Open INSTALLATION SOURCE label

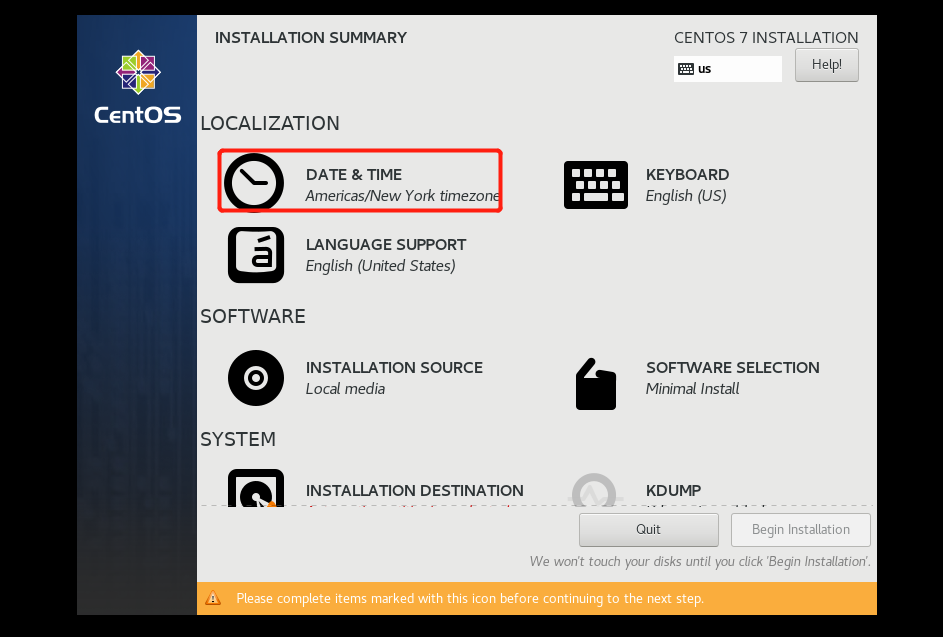(394, 368)
